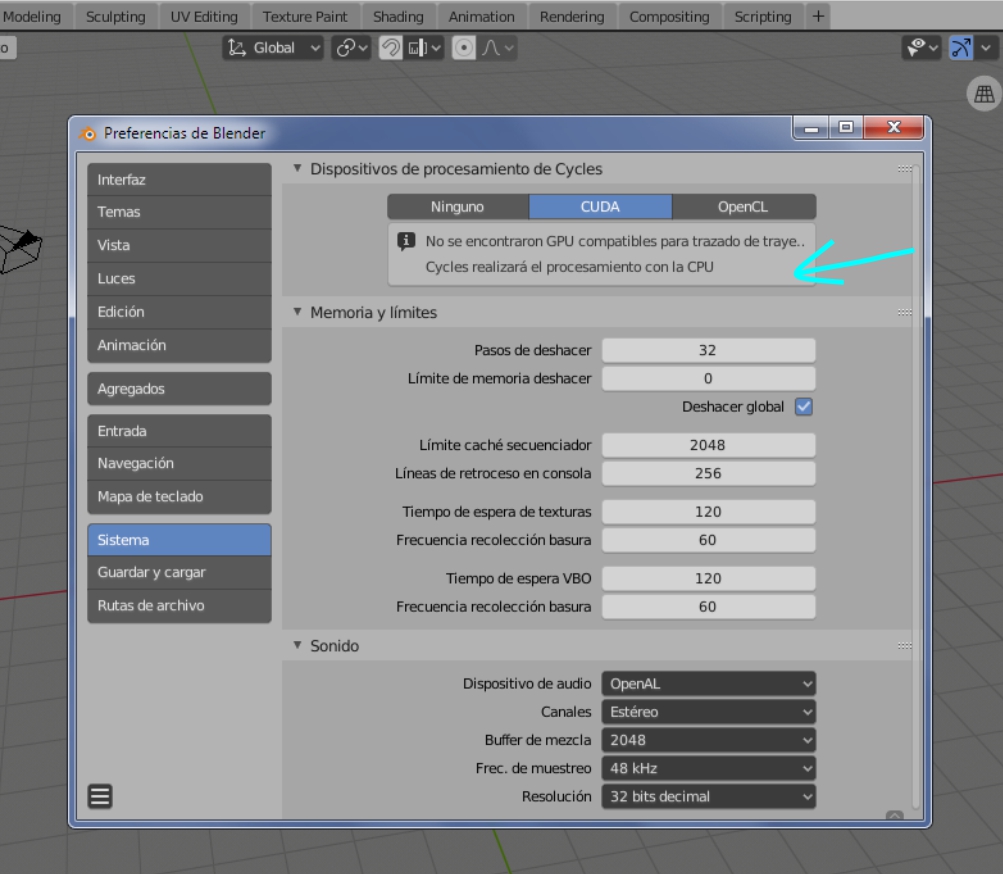
Task: Open Canales dropdown set to Estéreo
Action: (709, 711)
